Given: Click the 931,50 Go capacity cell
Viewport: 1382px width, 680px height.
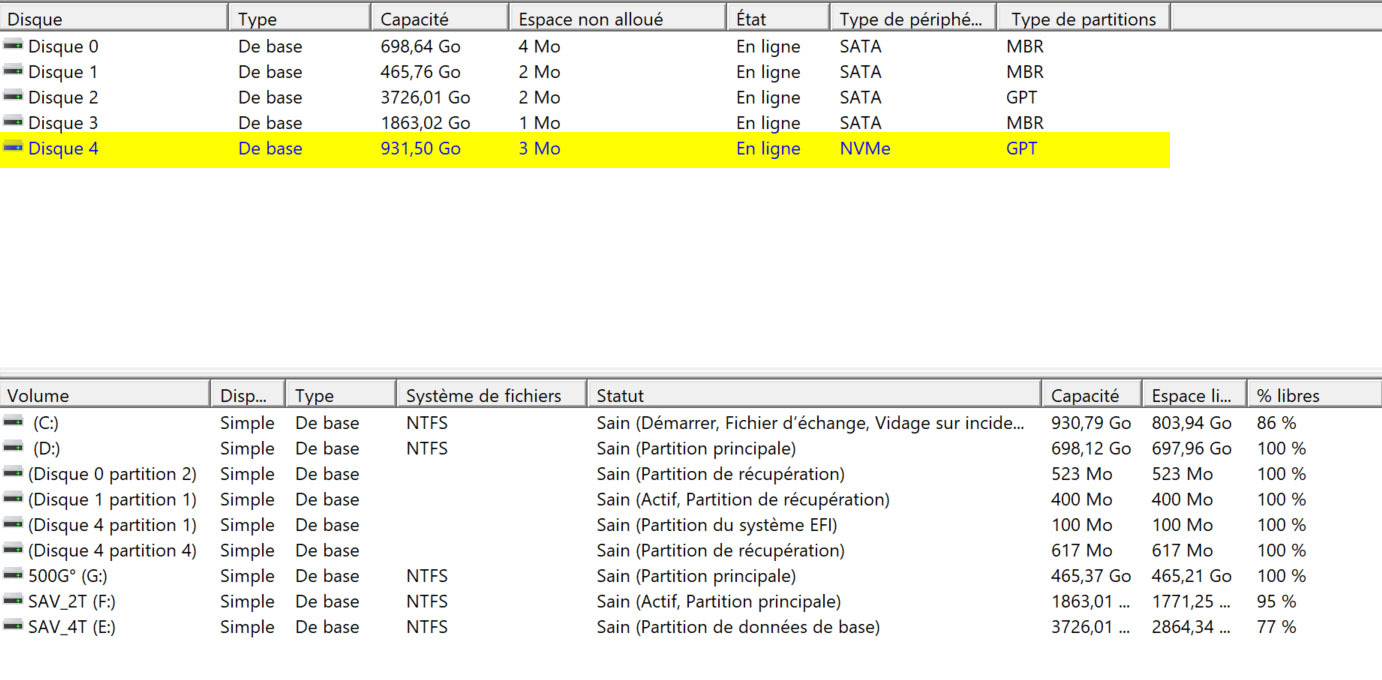Looking at the screenshot, I should point(420,148).
